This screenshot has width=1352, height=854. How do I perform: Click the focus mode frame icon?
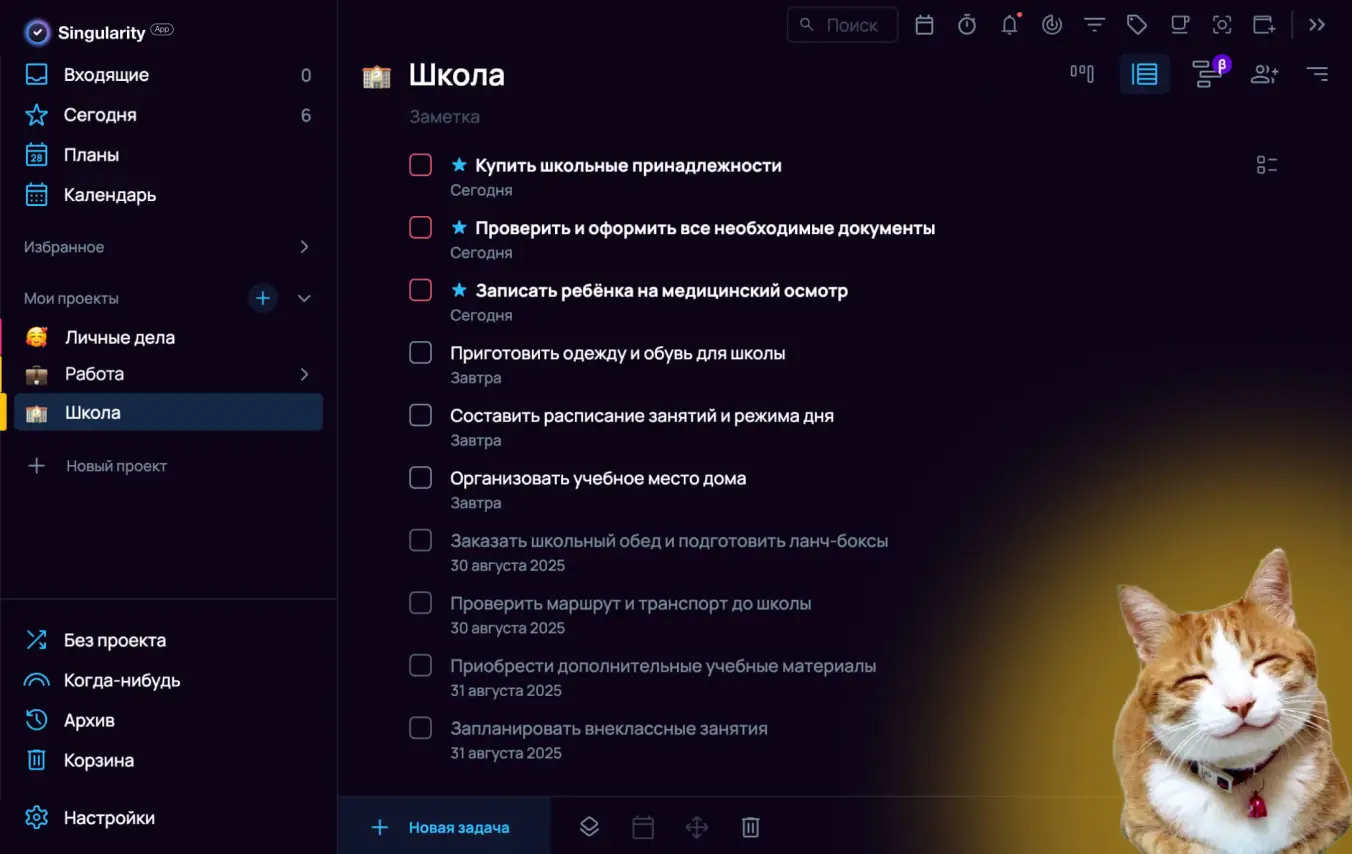pos(1222,25)
